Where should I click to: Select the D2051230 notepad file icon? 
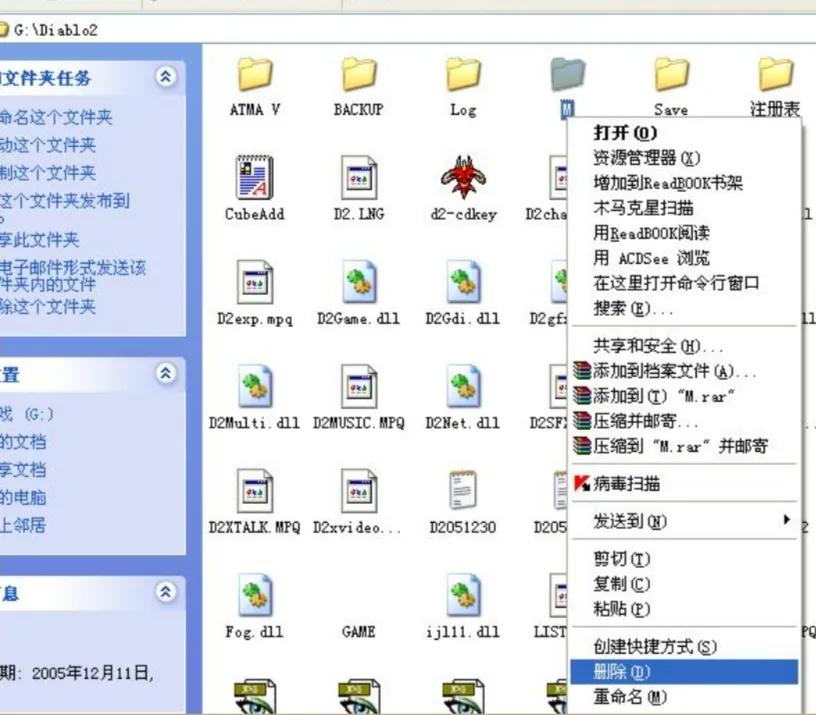pyautogui.click(x=463, y=490)
